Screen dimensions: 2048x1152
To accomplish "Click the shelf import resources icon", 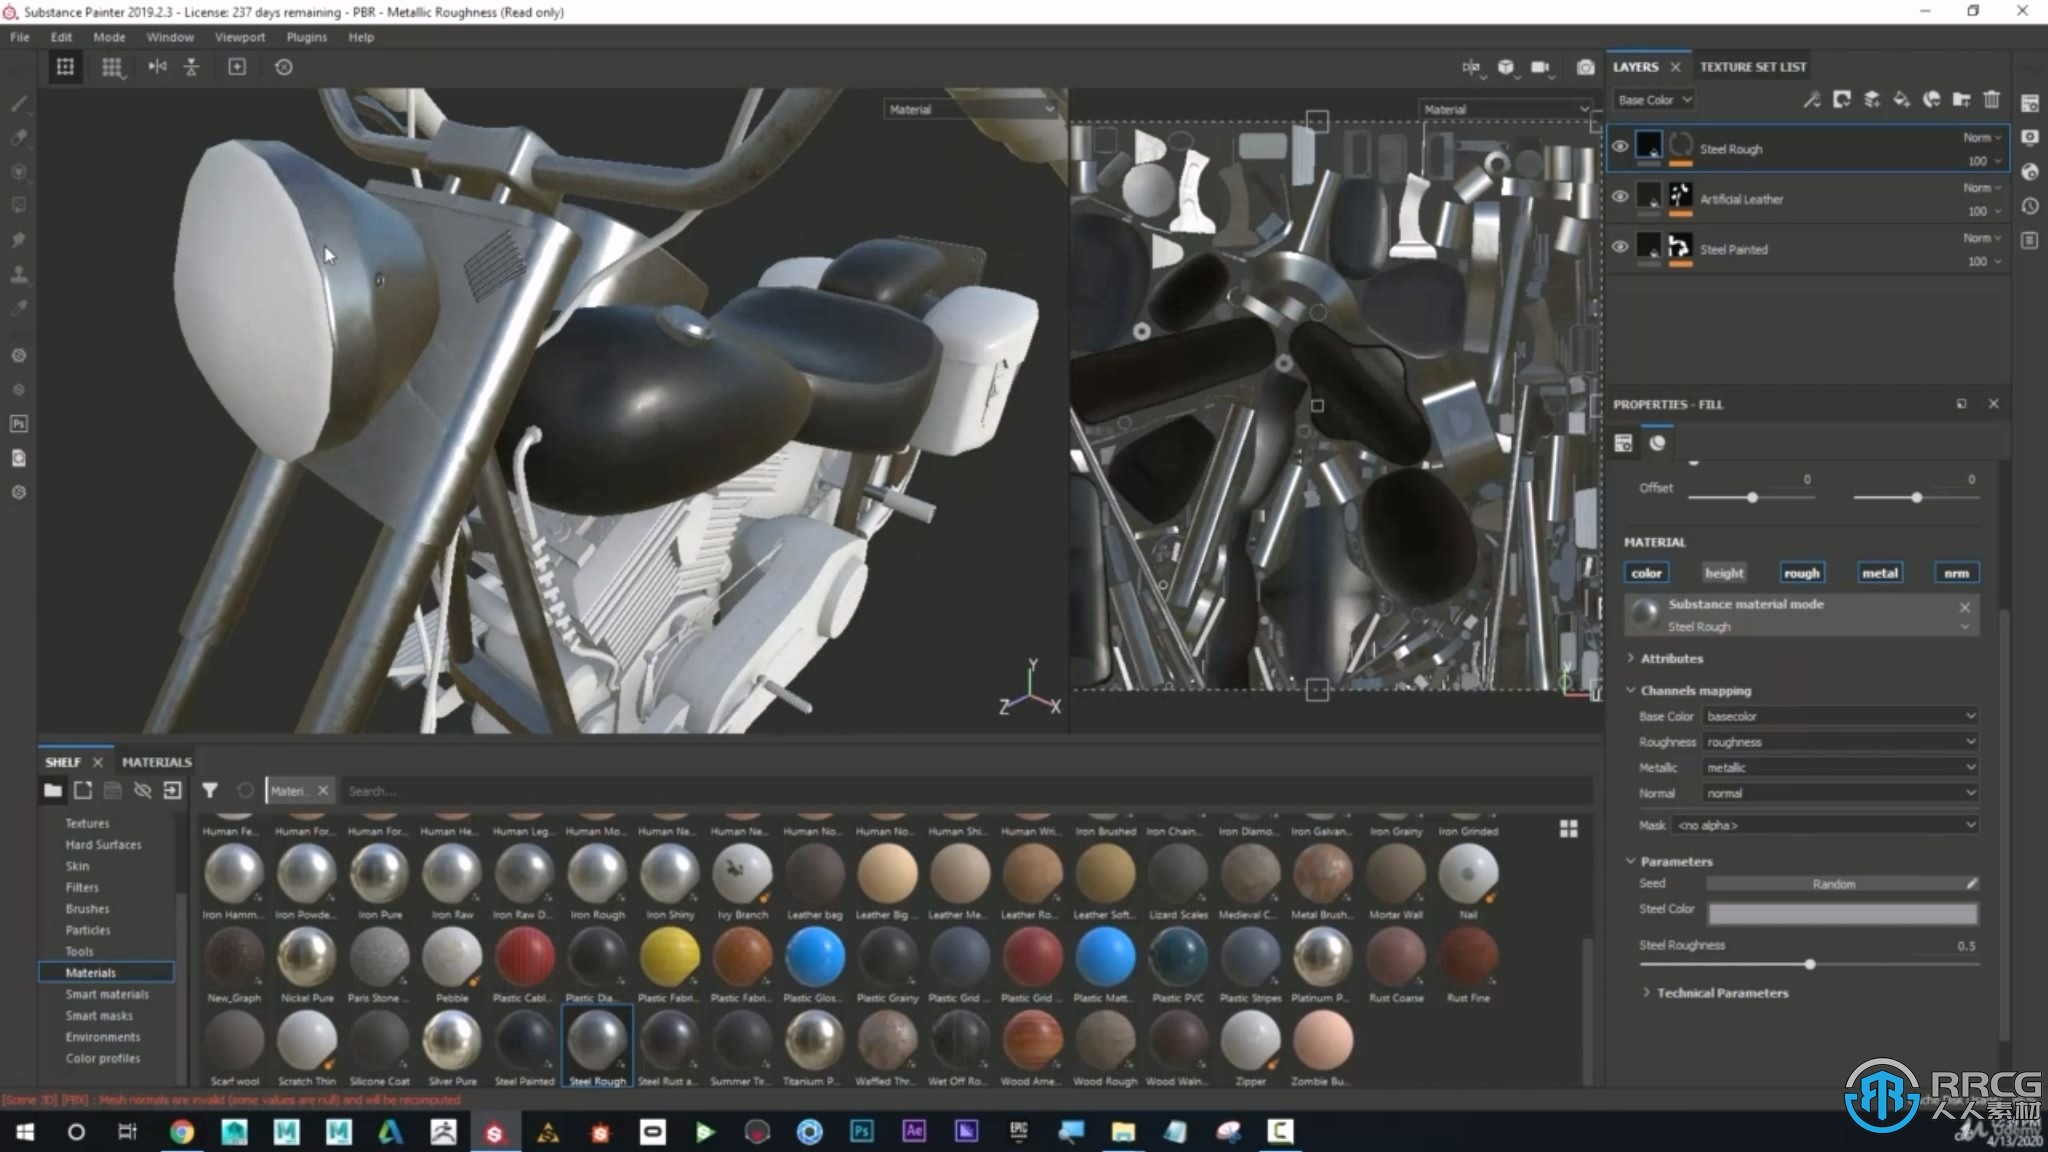I will click(173, 791).
